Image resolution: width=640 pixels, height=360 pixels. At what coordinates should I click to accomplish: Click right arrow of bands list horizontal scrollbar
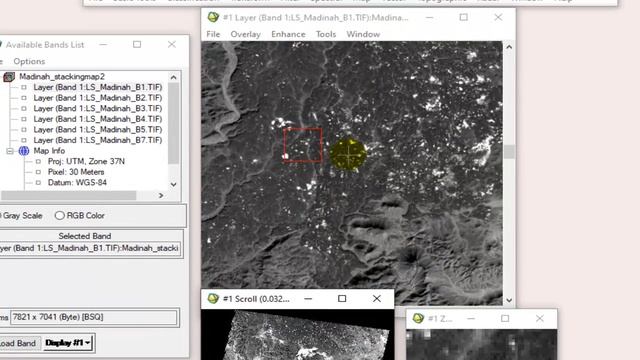click(x=161, y=196)
